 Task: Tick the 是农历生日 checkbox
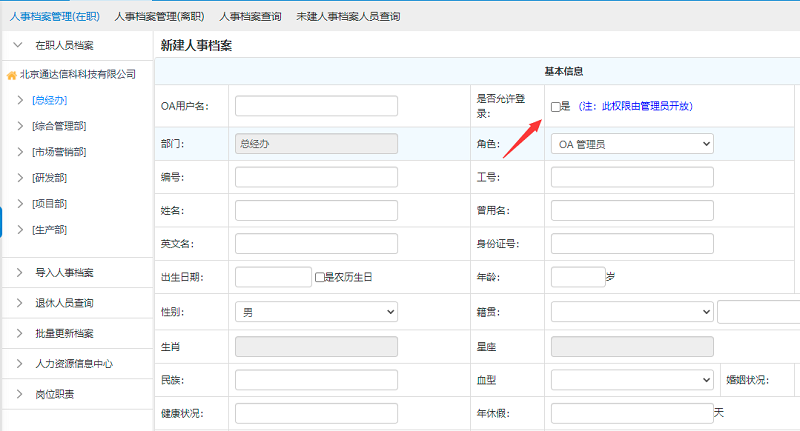tap(320, 278)
